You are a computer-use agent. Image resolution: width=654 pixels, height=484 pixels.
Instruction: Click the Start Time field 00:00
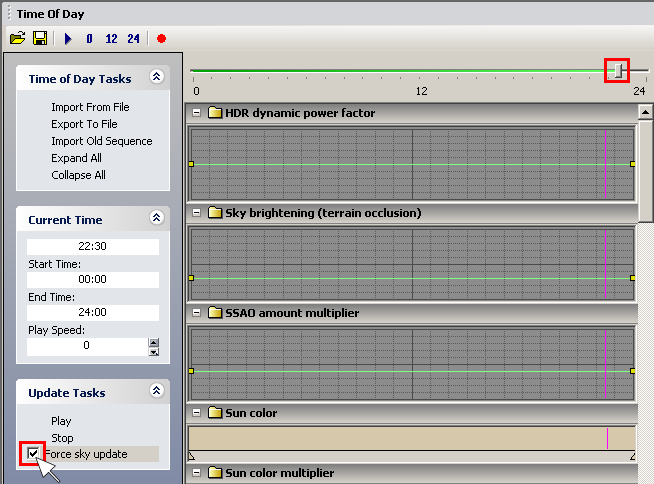coord(93,279)
